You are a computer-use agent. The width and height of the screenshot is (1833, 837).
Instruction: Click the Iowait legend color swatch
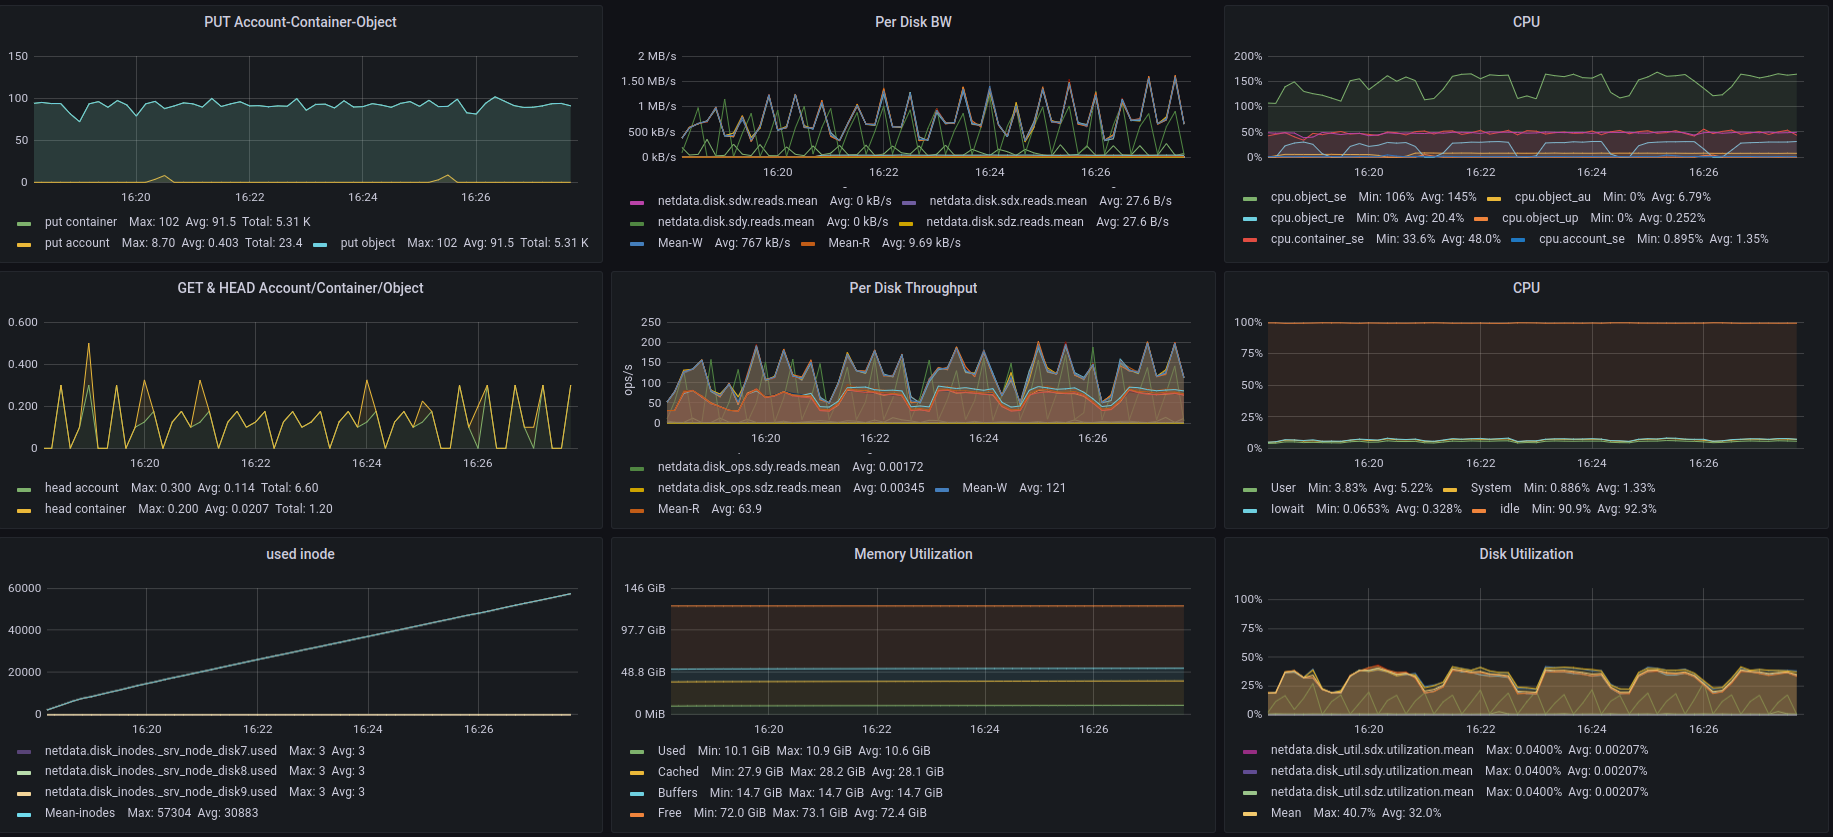1250,510
